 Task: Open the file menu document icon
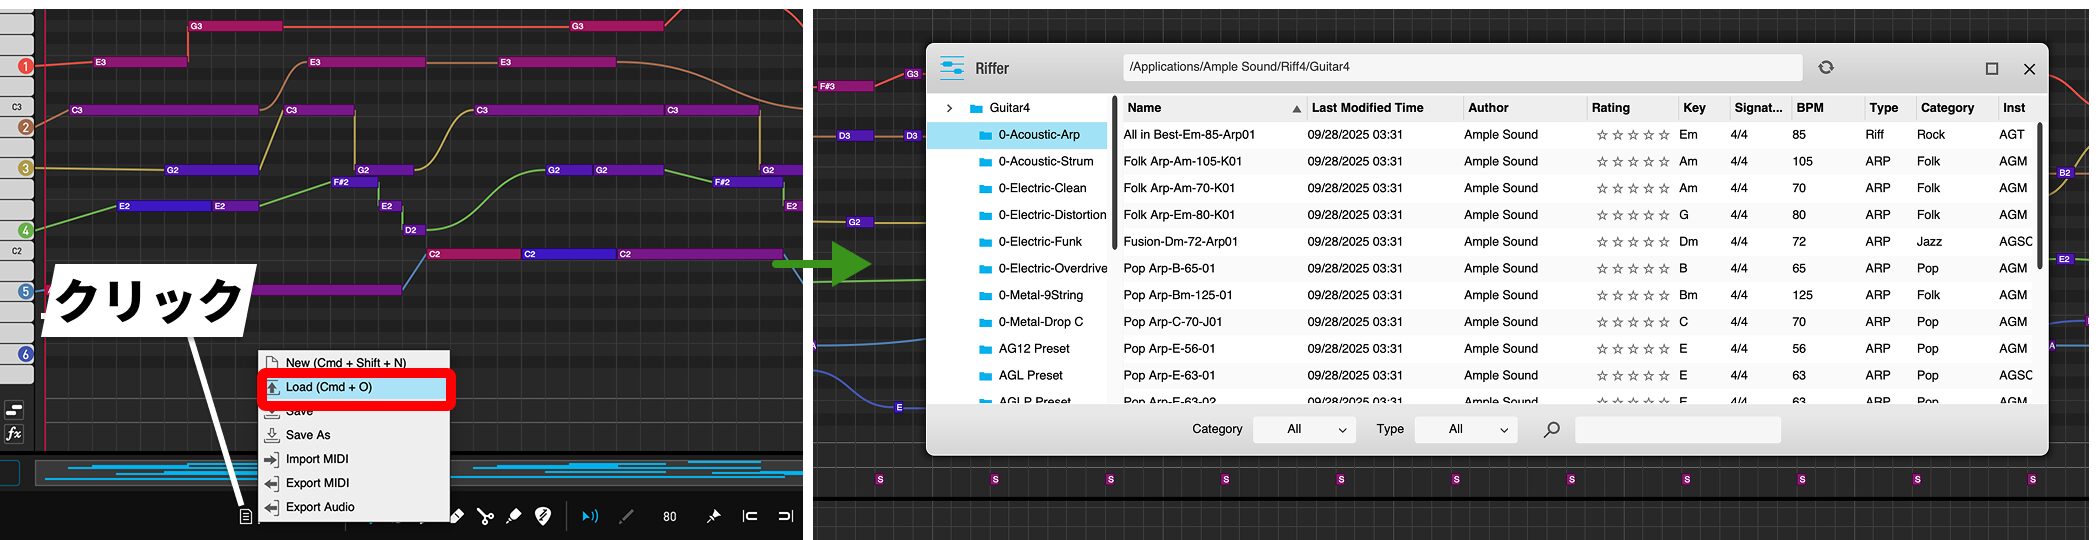(x=245, y=516)
